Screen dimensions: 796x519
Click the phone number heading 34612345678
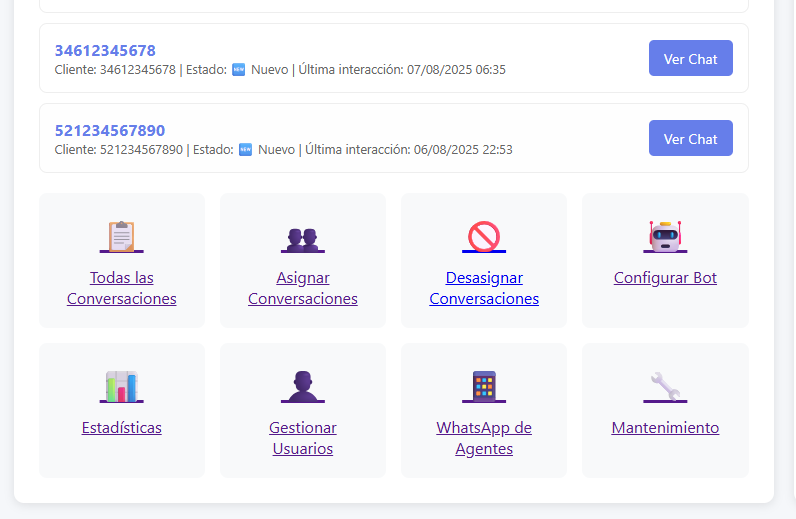point(105,51)
